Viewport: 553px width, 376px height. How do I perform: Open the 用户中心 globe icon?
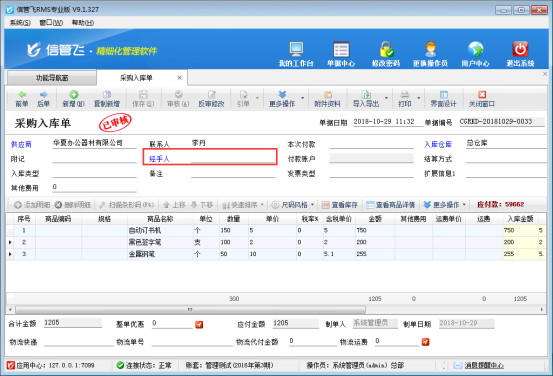(475, 49)
